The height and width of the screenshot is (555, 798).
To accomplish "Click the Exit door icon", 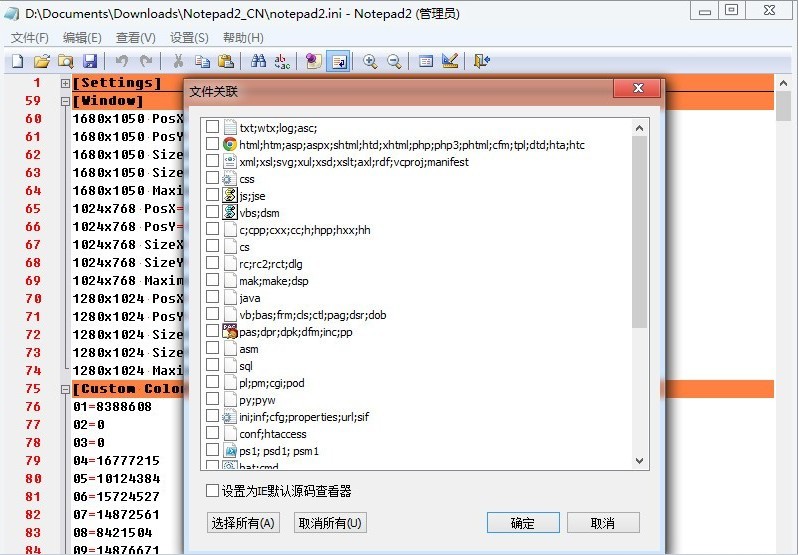I will click(x=481, y=62).
